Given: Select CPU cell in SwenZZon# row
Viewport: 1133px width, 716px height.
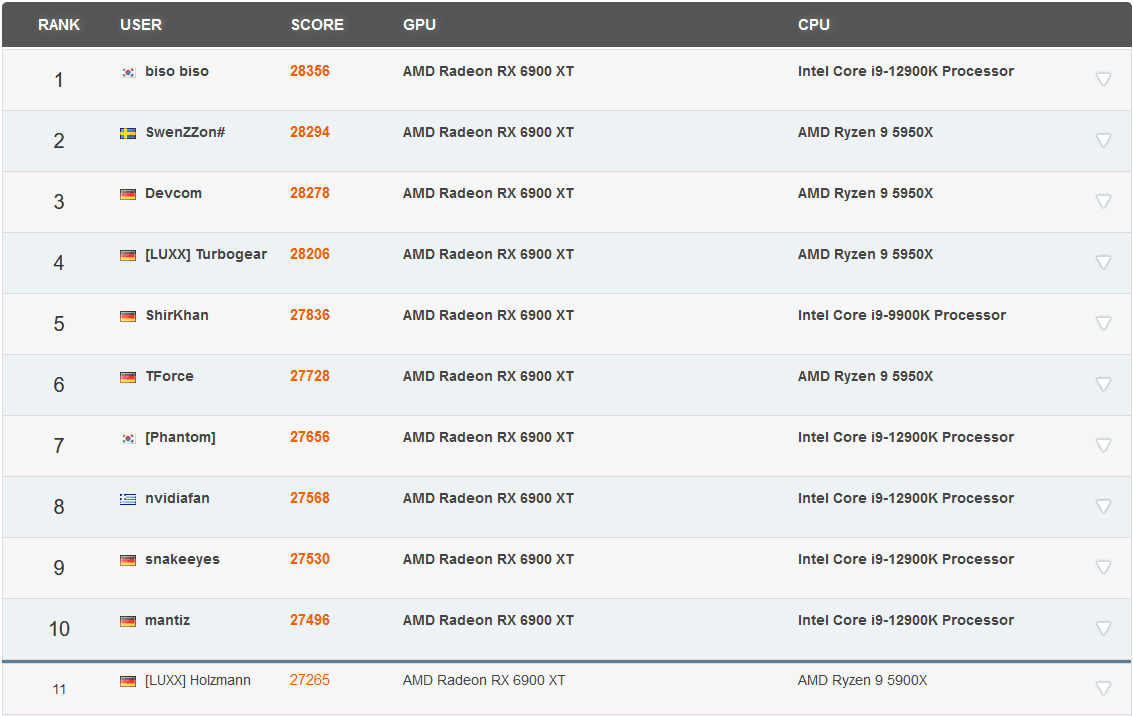Looking at the screenshot, I should [866, 132].
